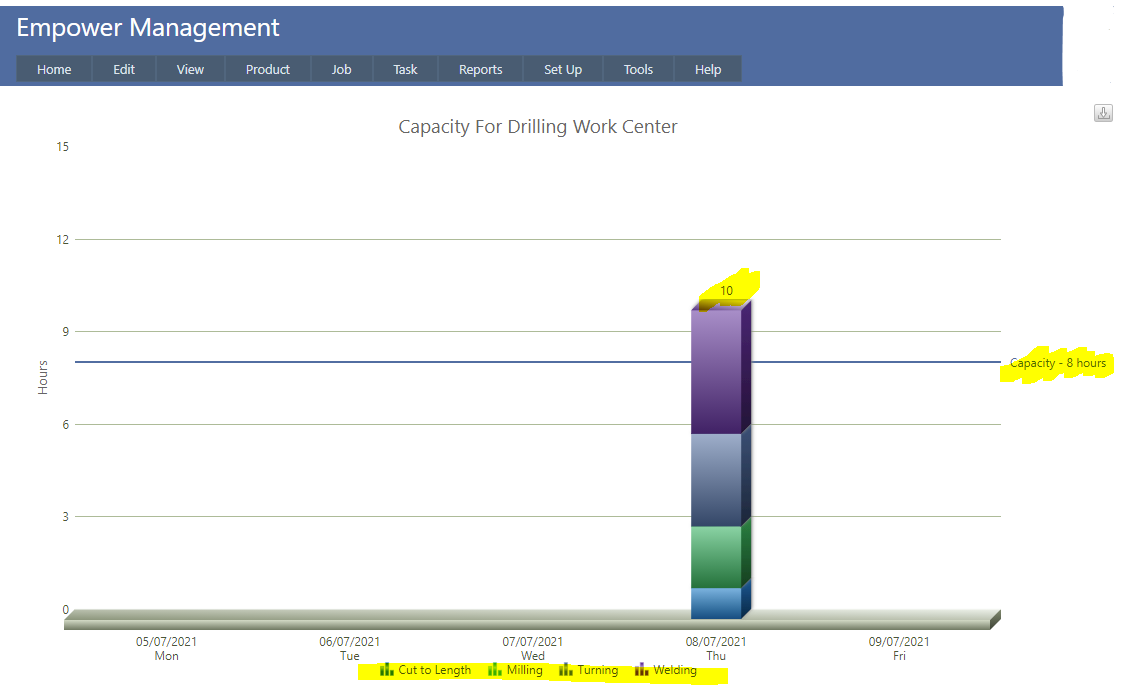Toggle the Welding series legend label
Image resolution: width=1128 pixels, height=696 pixels.
[x=675, y=670]
